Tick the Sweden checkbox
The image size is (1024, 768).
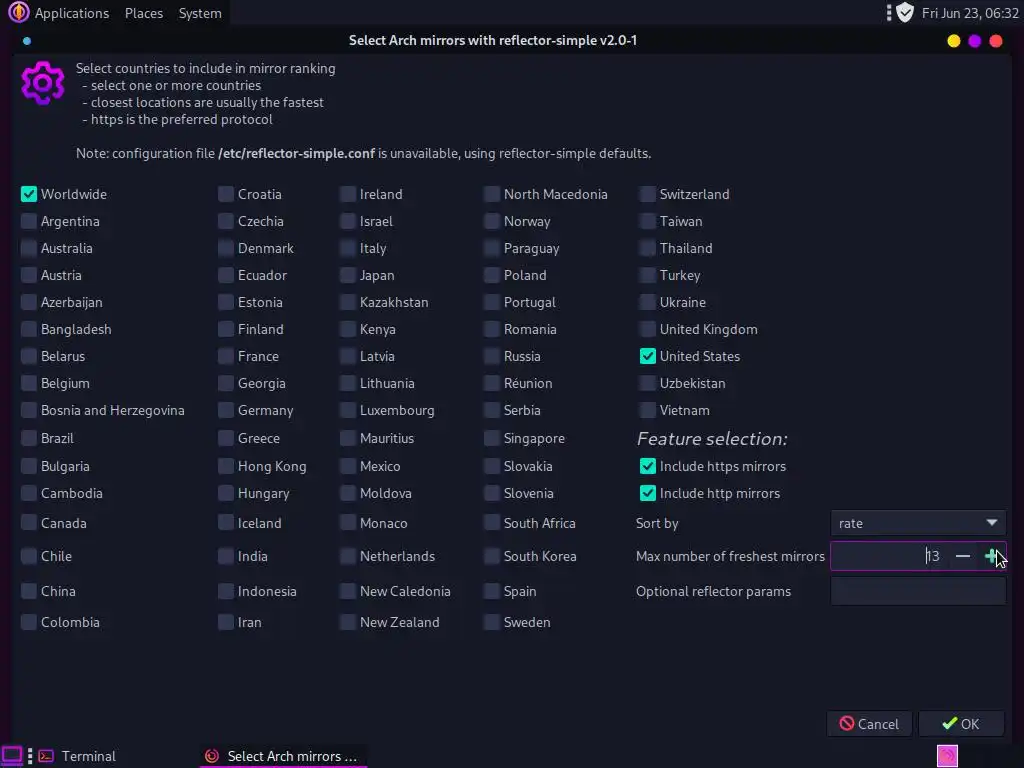[491, 622]
